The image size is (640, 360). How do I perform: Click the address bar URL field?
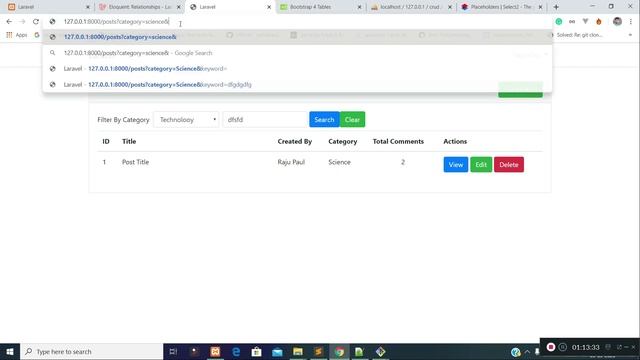pyautogui.click(x=297, y=22)
